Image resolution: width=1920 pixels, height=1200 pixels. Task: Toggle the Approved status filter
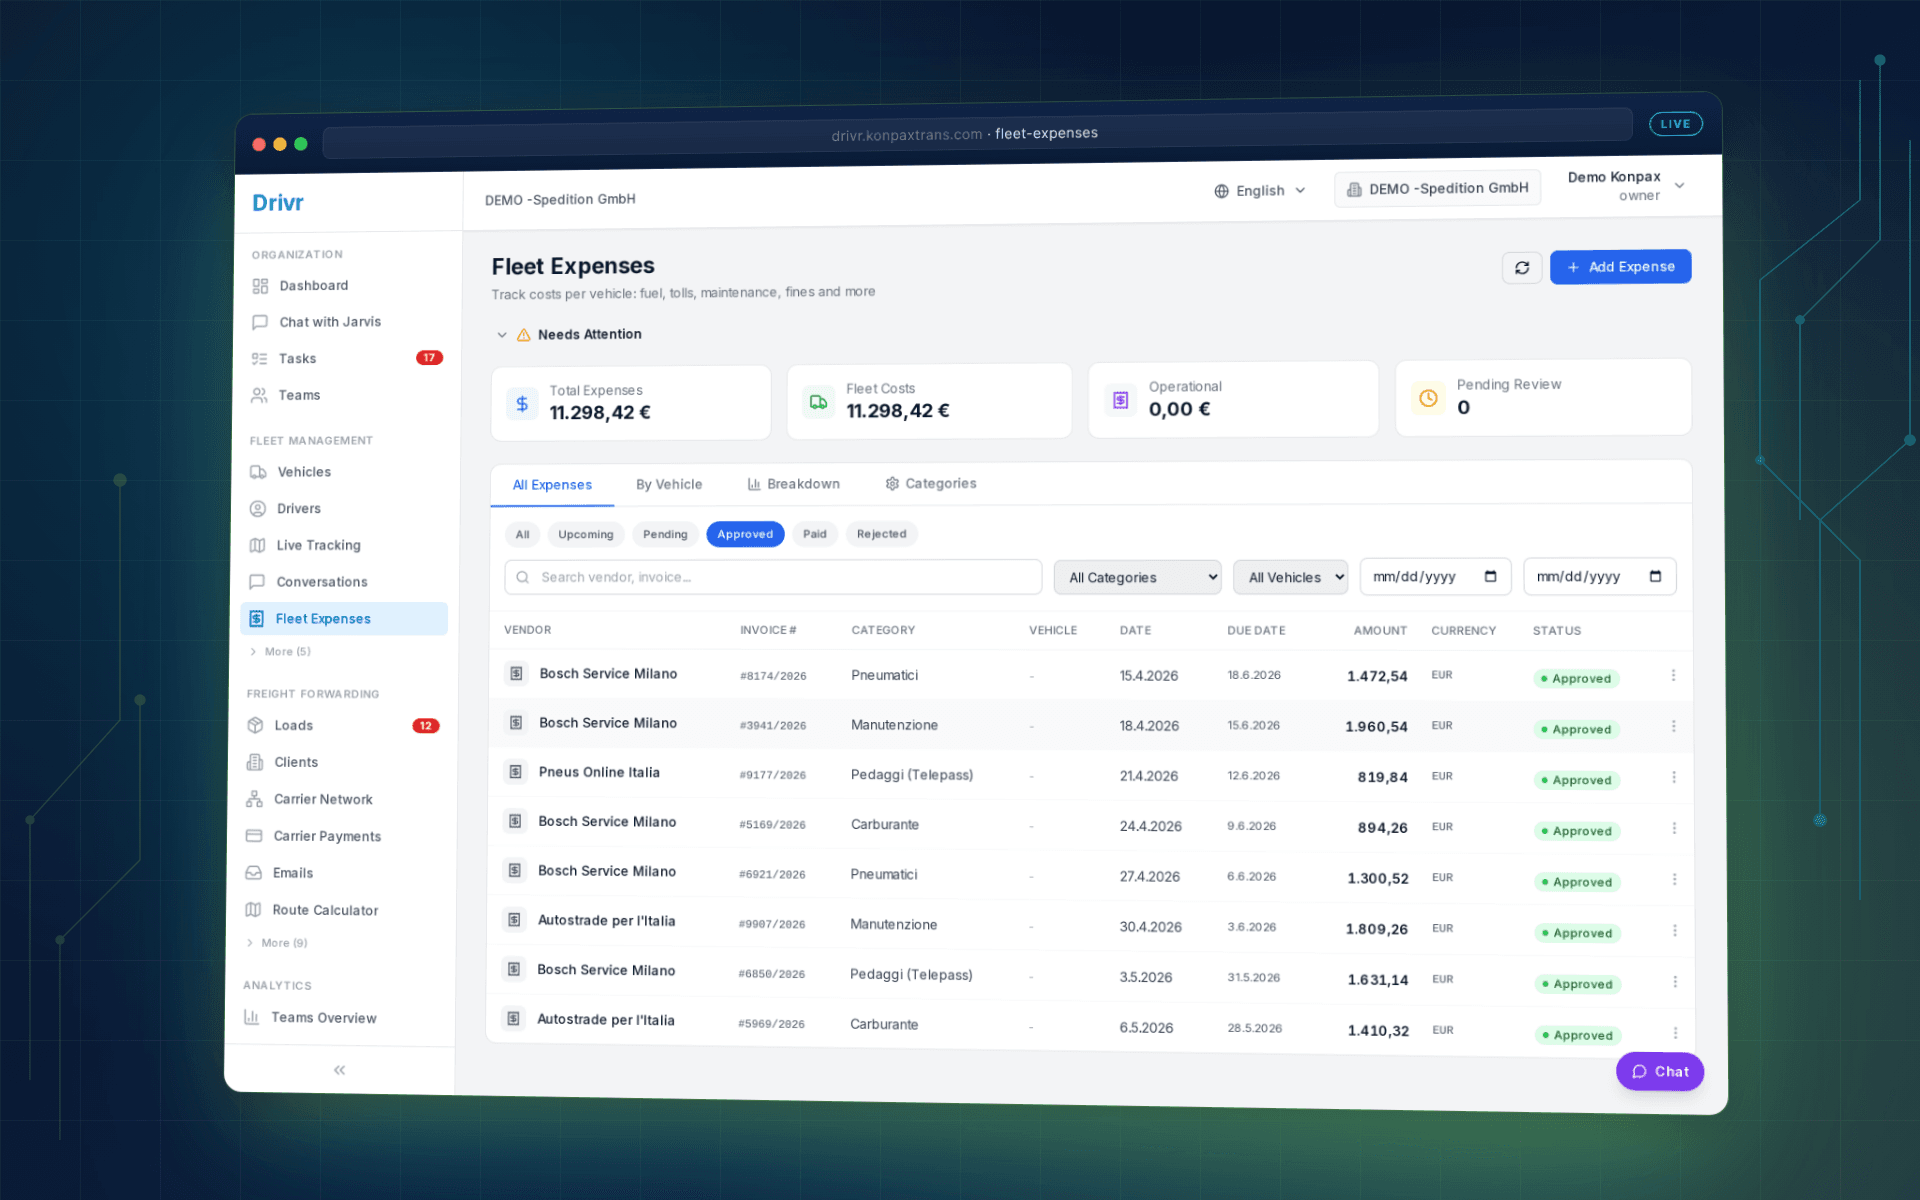(745, 534)
